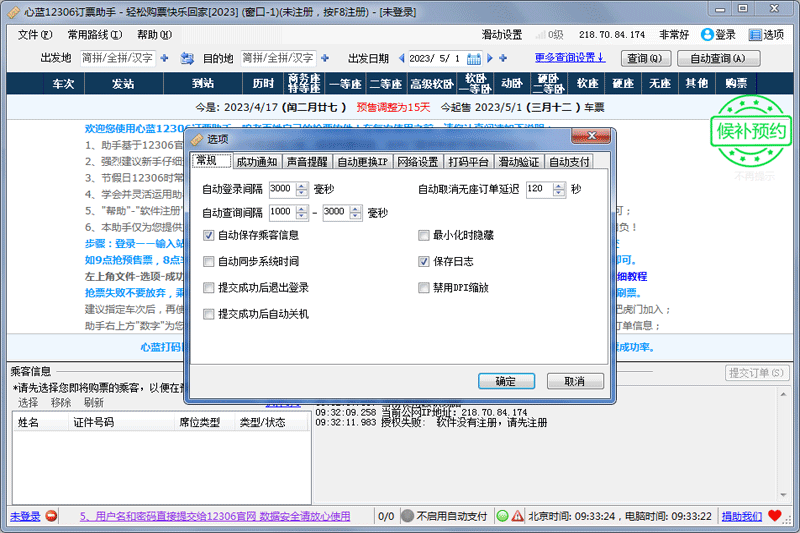The image size is (800, 533).
Task: Click the 取消 button in the options dialog
Action: [574, 381]
